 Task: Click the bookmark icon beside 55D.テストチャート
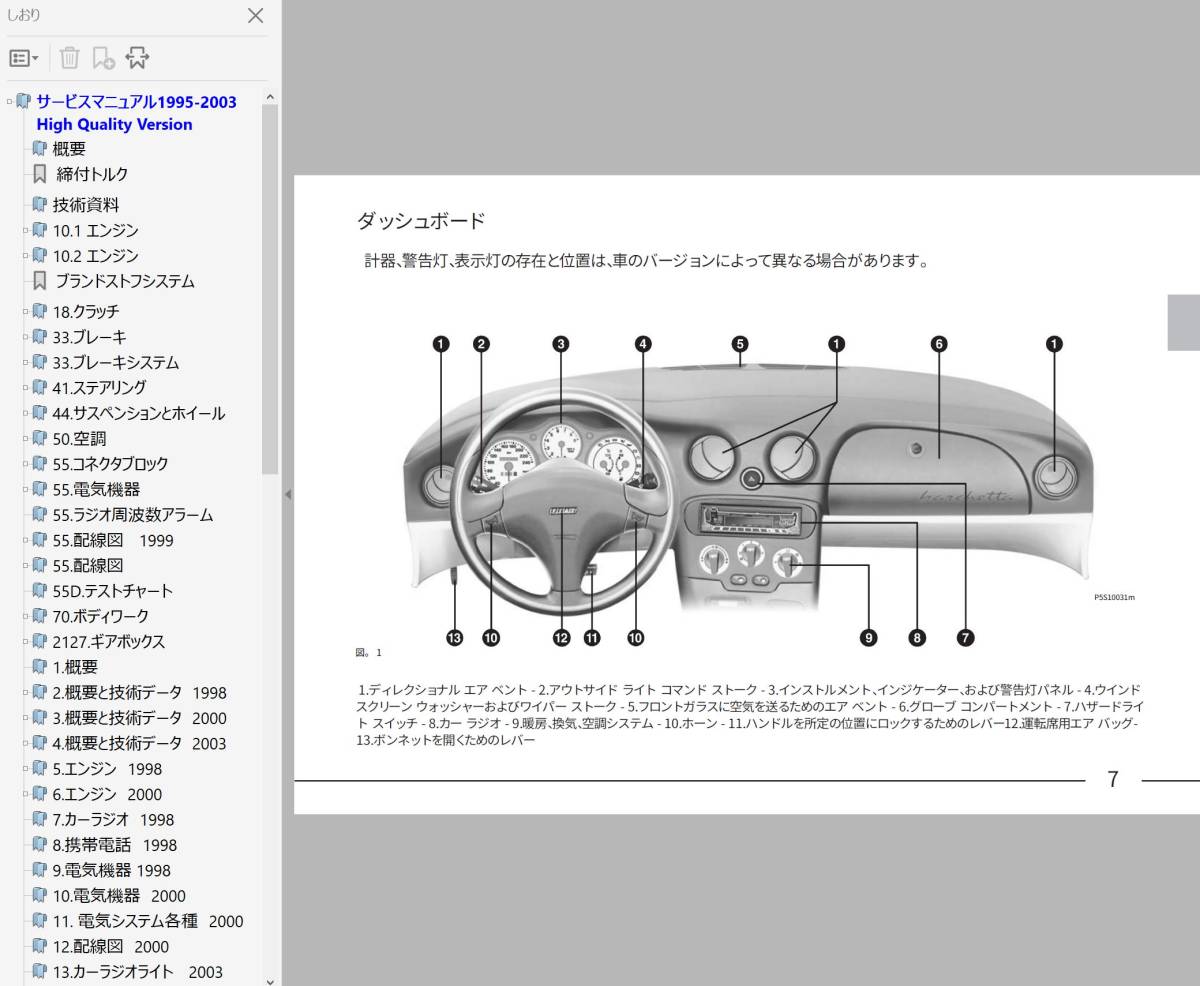pyautogui.click(x=40, y=590)
